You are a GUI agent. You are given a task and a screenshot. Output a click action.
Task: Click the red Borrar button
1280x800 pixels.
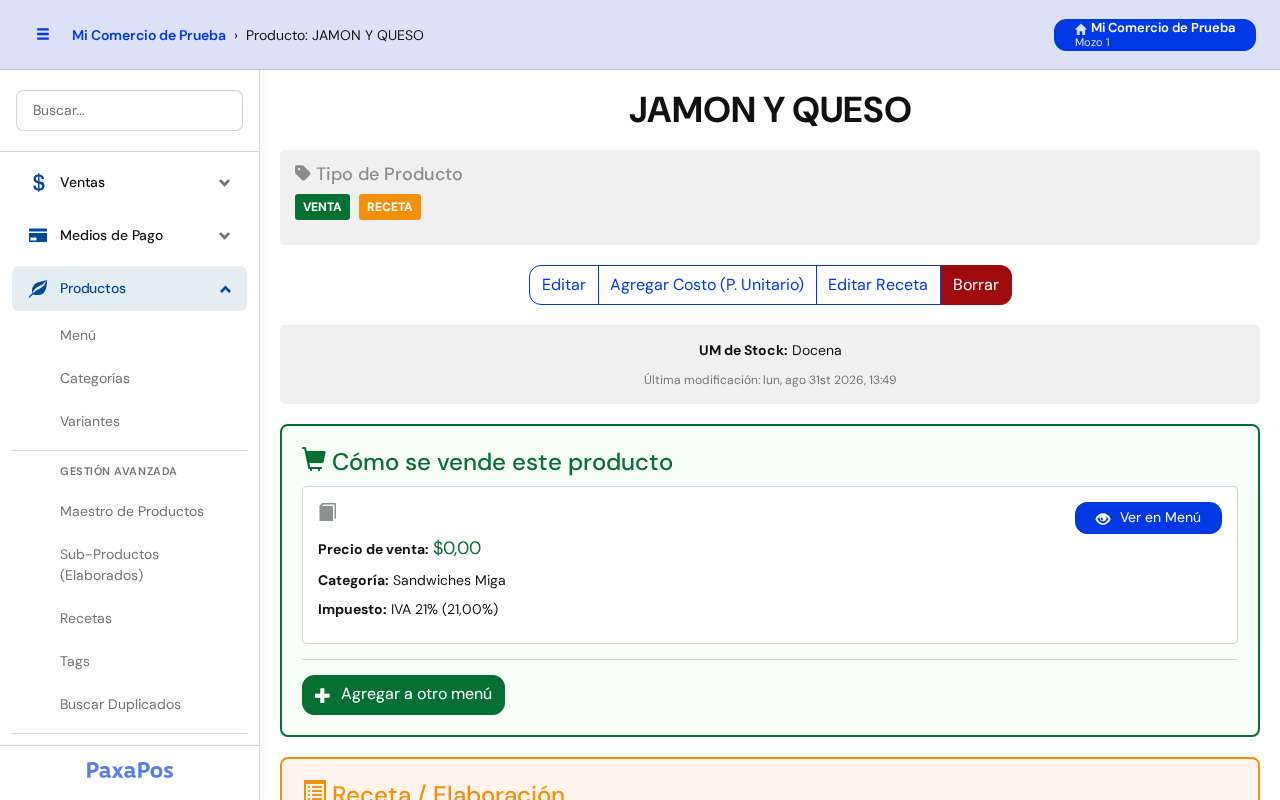click(976, 285)
